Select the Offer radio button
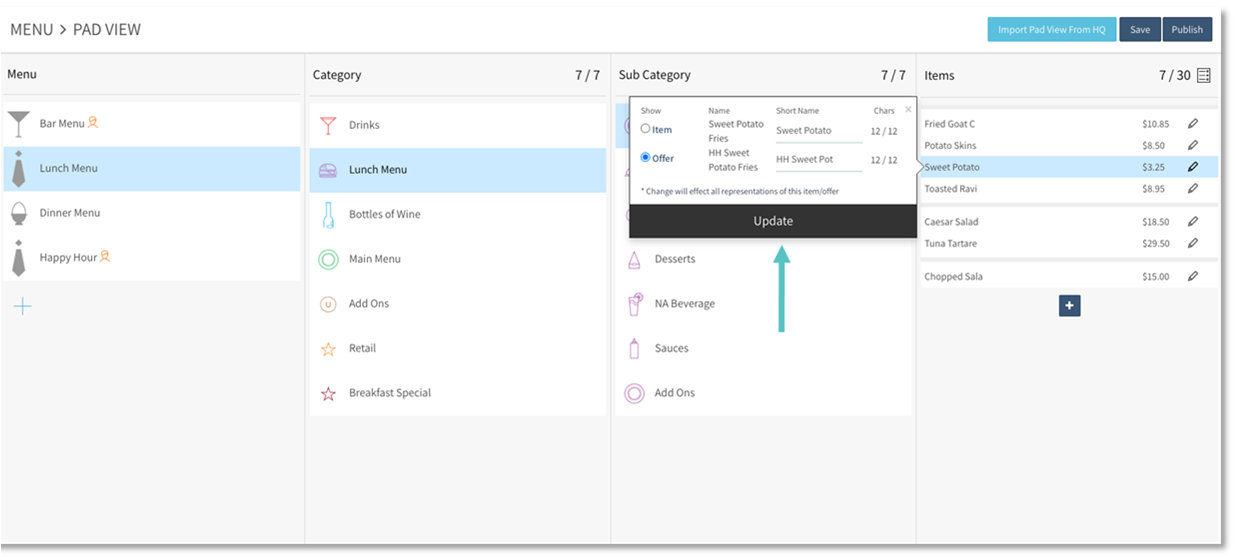 [x=646, y=158]
